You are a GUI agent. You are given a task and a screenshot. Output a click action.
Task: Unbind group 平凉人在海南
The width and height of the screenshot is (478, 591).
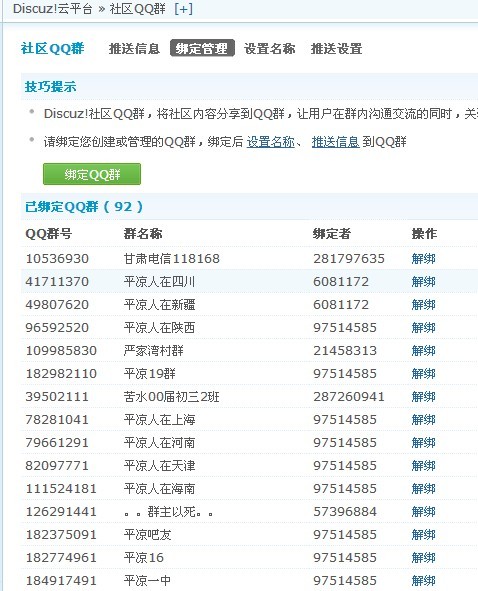click(x=423, y=489)
